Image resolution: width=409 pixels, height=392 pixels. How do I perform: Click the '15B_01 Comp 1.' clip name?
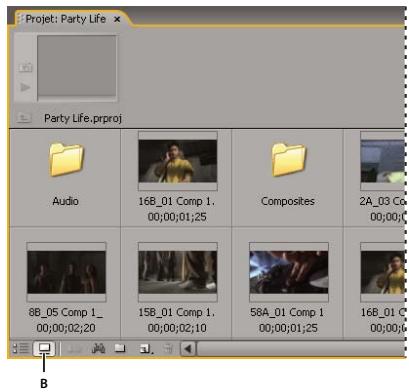pyautogui.click(x=177, y=312)
